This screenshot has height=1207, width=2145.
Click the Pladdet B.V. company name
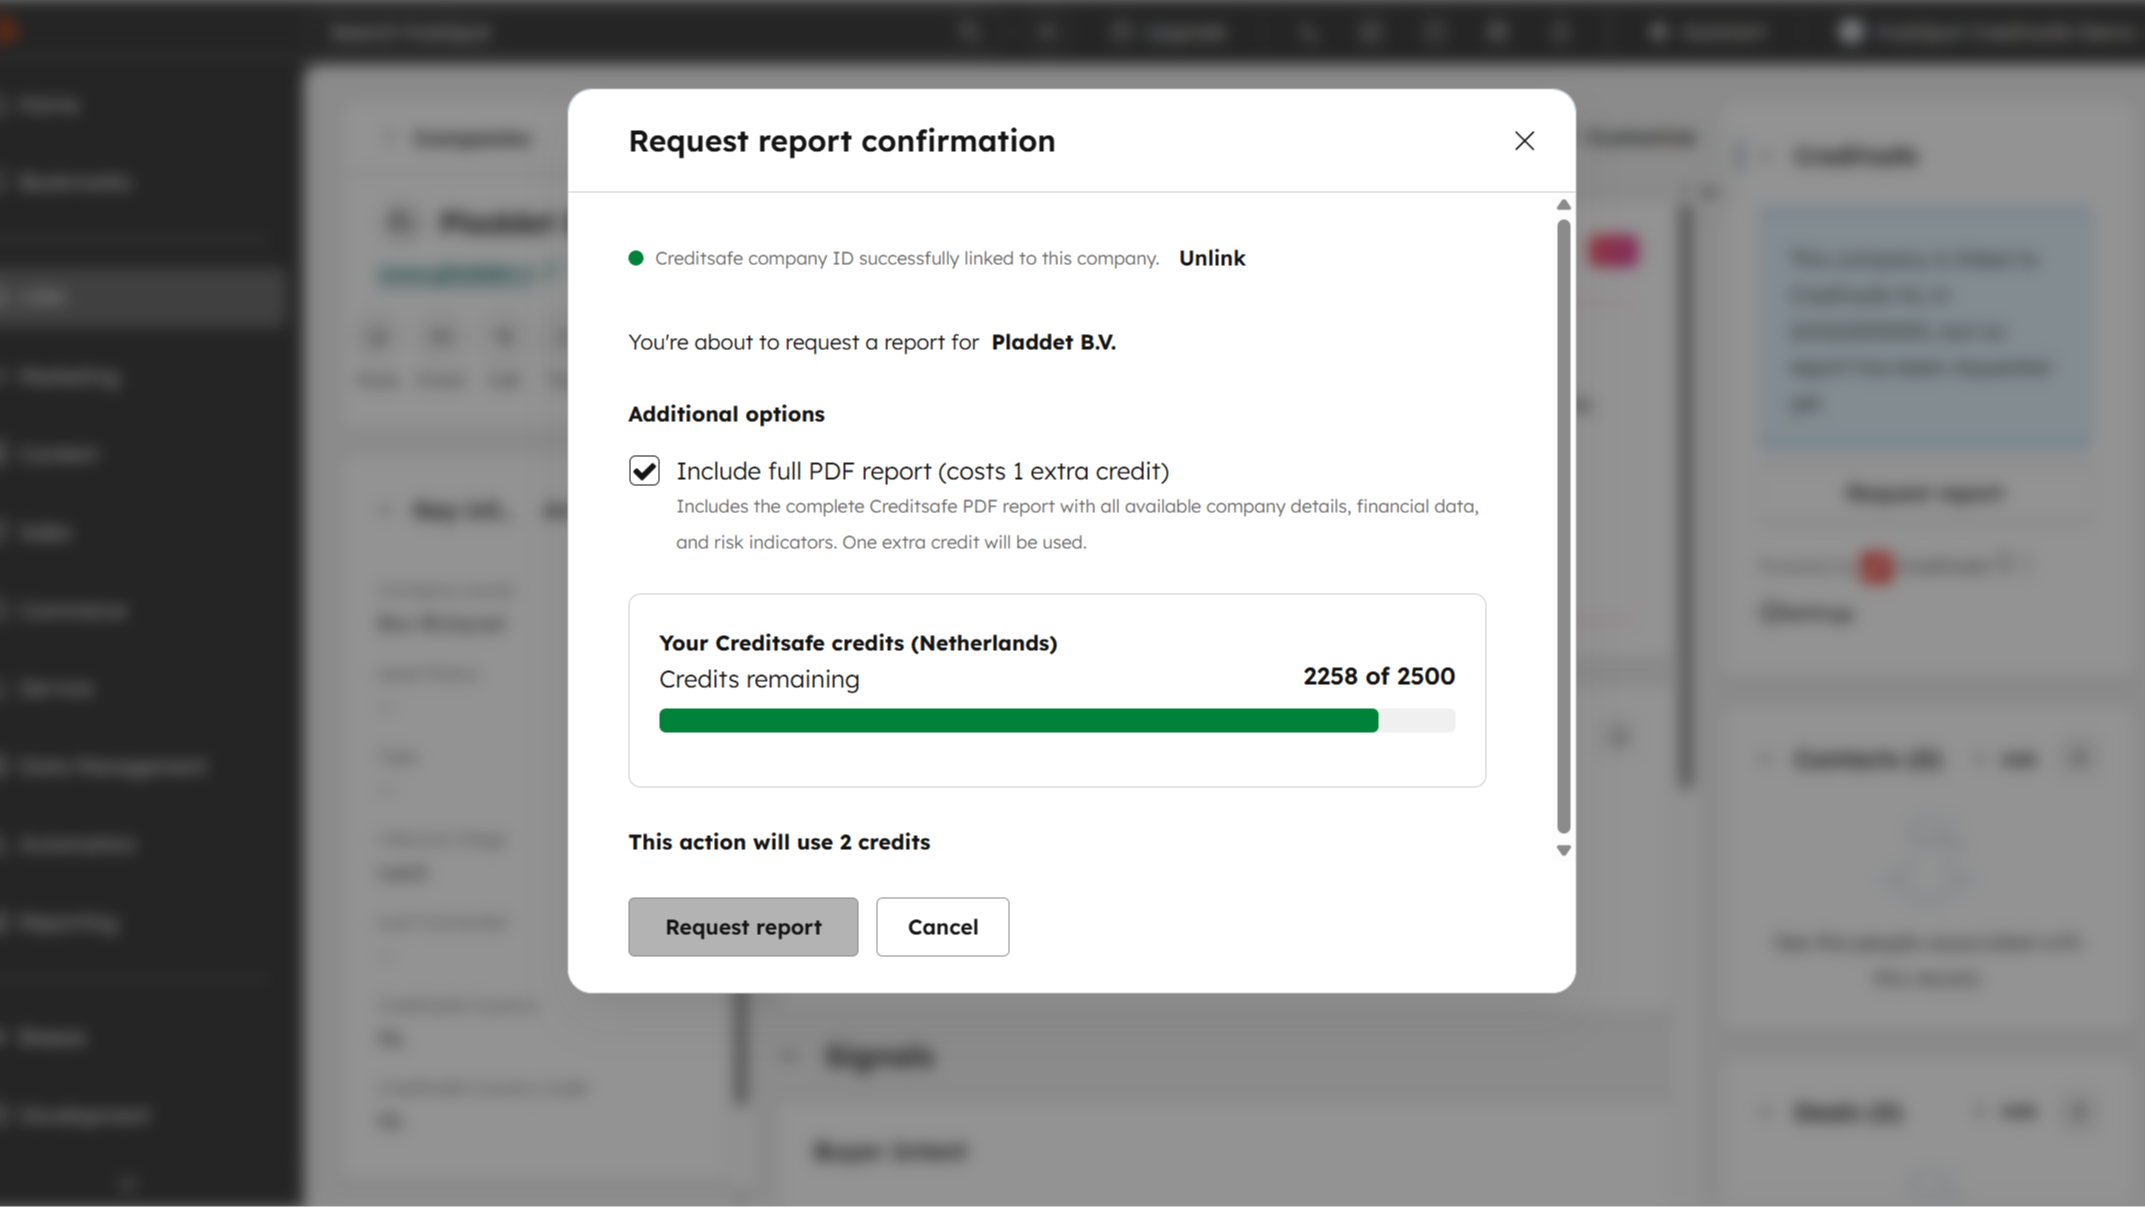click(1052, 342)
